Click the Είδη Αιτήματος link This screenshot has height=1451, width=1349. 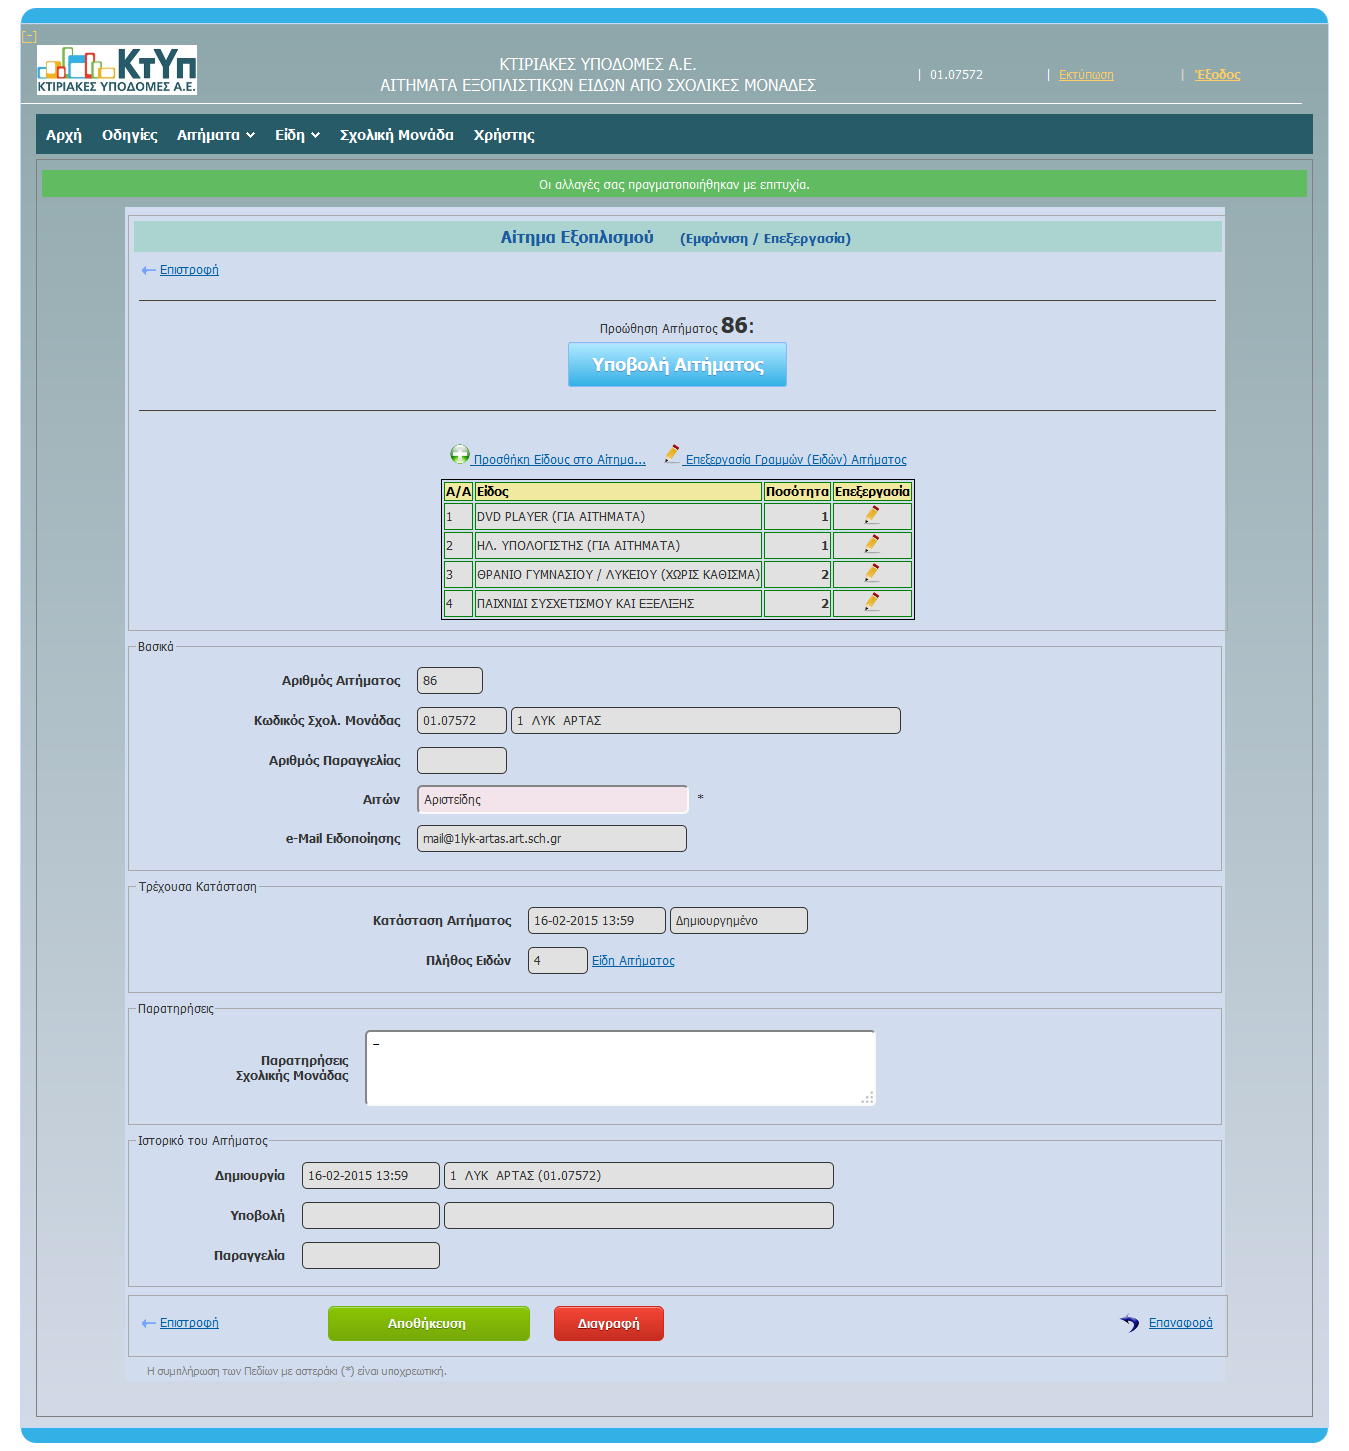pos(633,961)
